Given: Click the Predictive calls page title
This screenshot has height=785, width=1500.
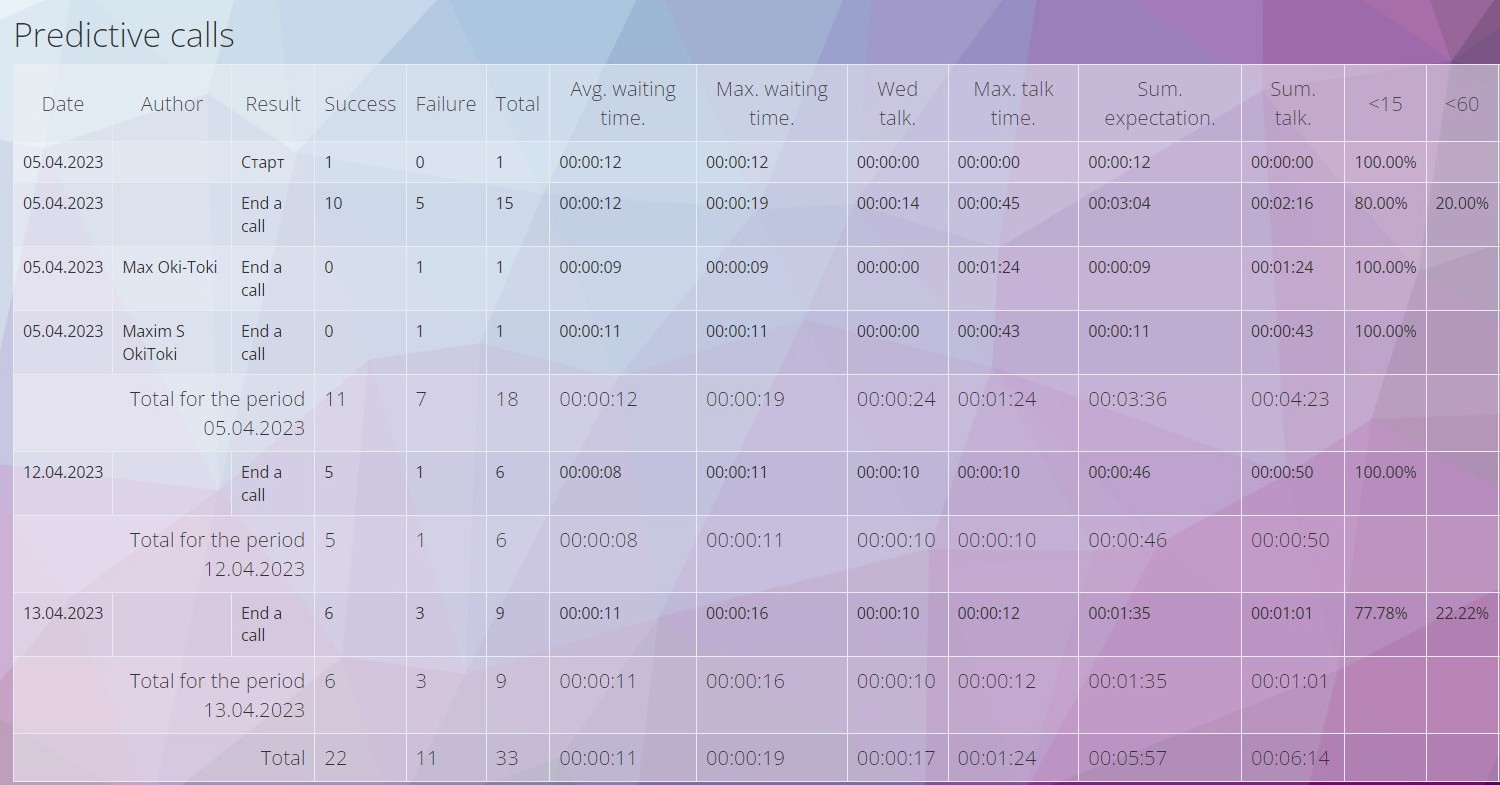Looking at the screenshot, I should 124,35.
